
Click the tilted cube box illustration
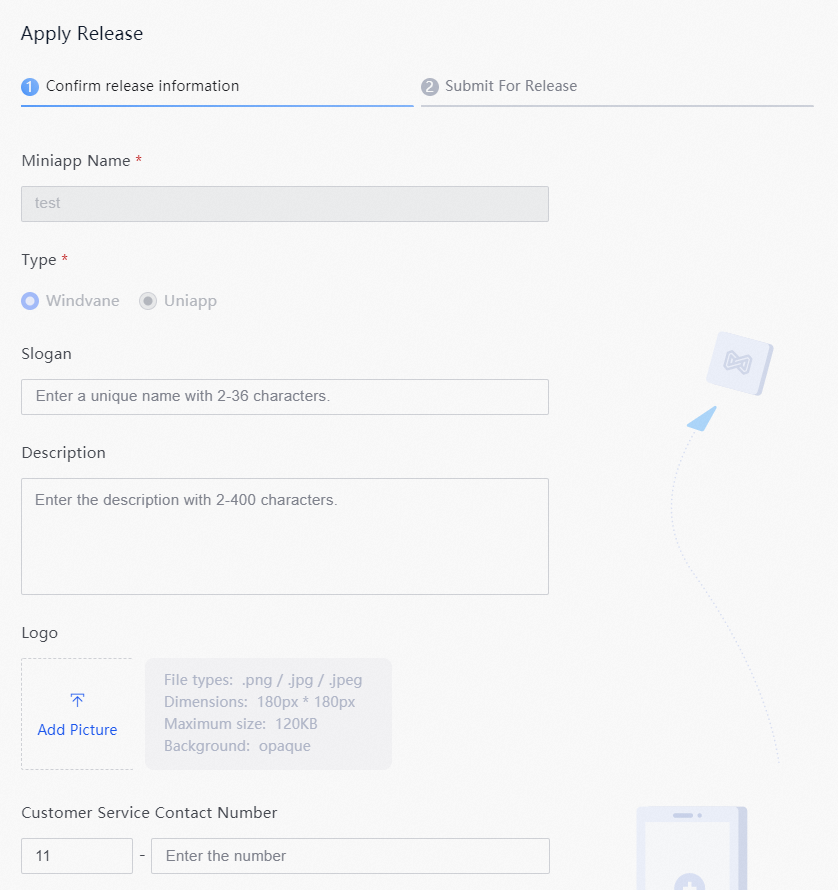point(740,363)
